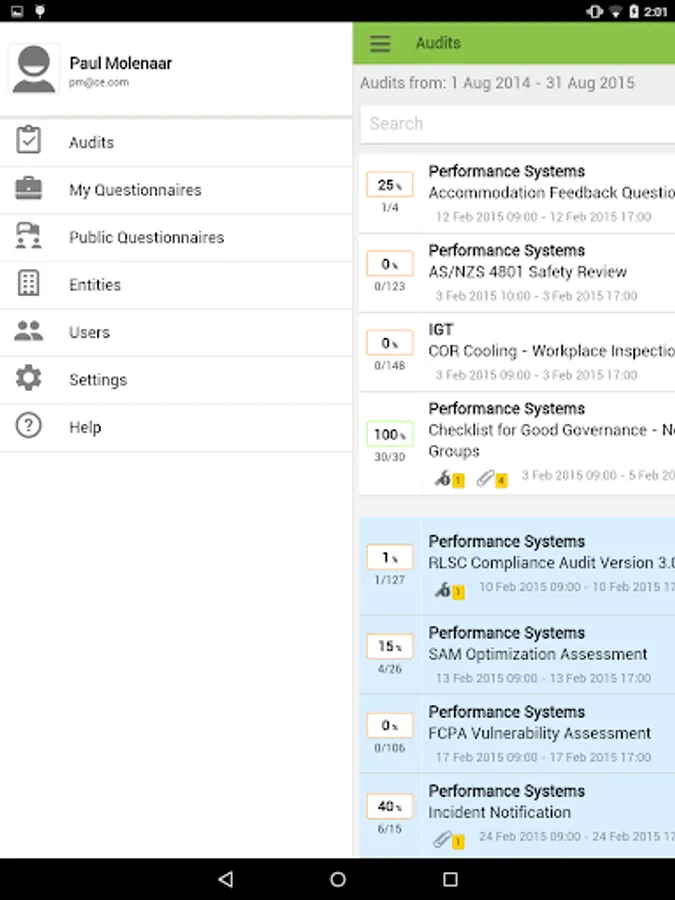Tap the Public Questionnaires icon

tap(29, 237)
